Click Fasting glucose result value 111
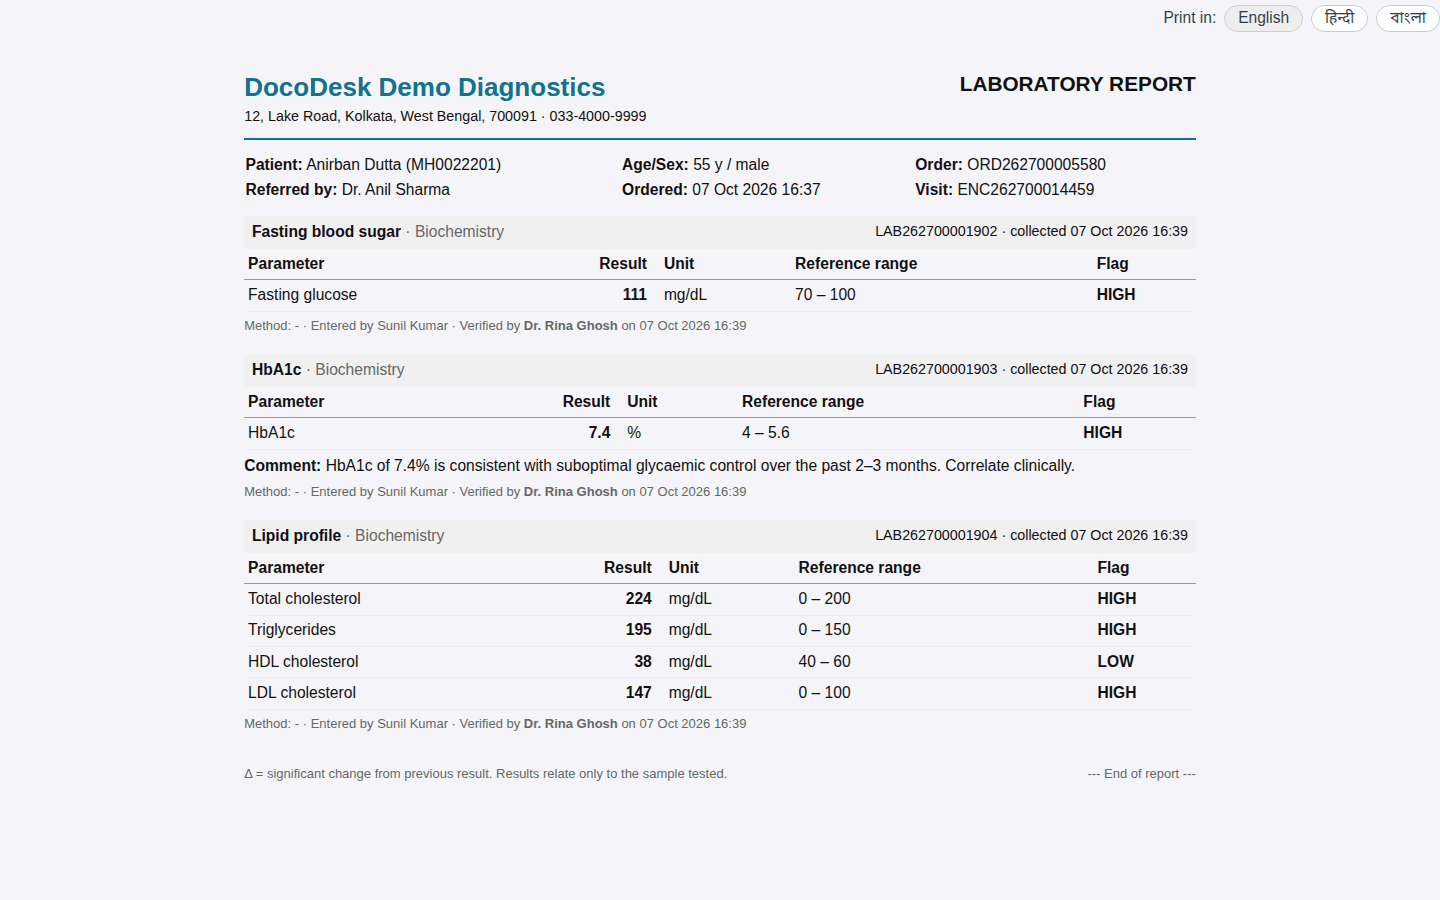1440x900 pixels. click(x=634, y=294)
